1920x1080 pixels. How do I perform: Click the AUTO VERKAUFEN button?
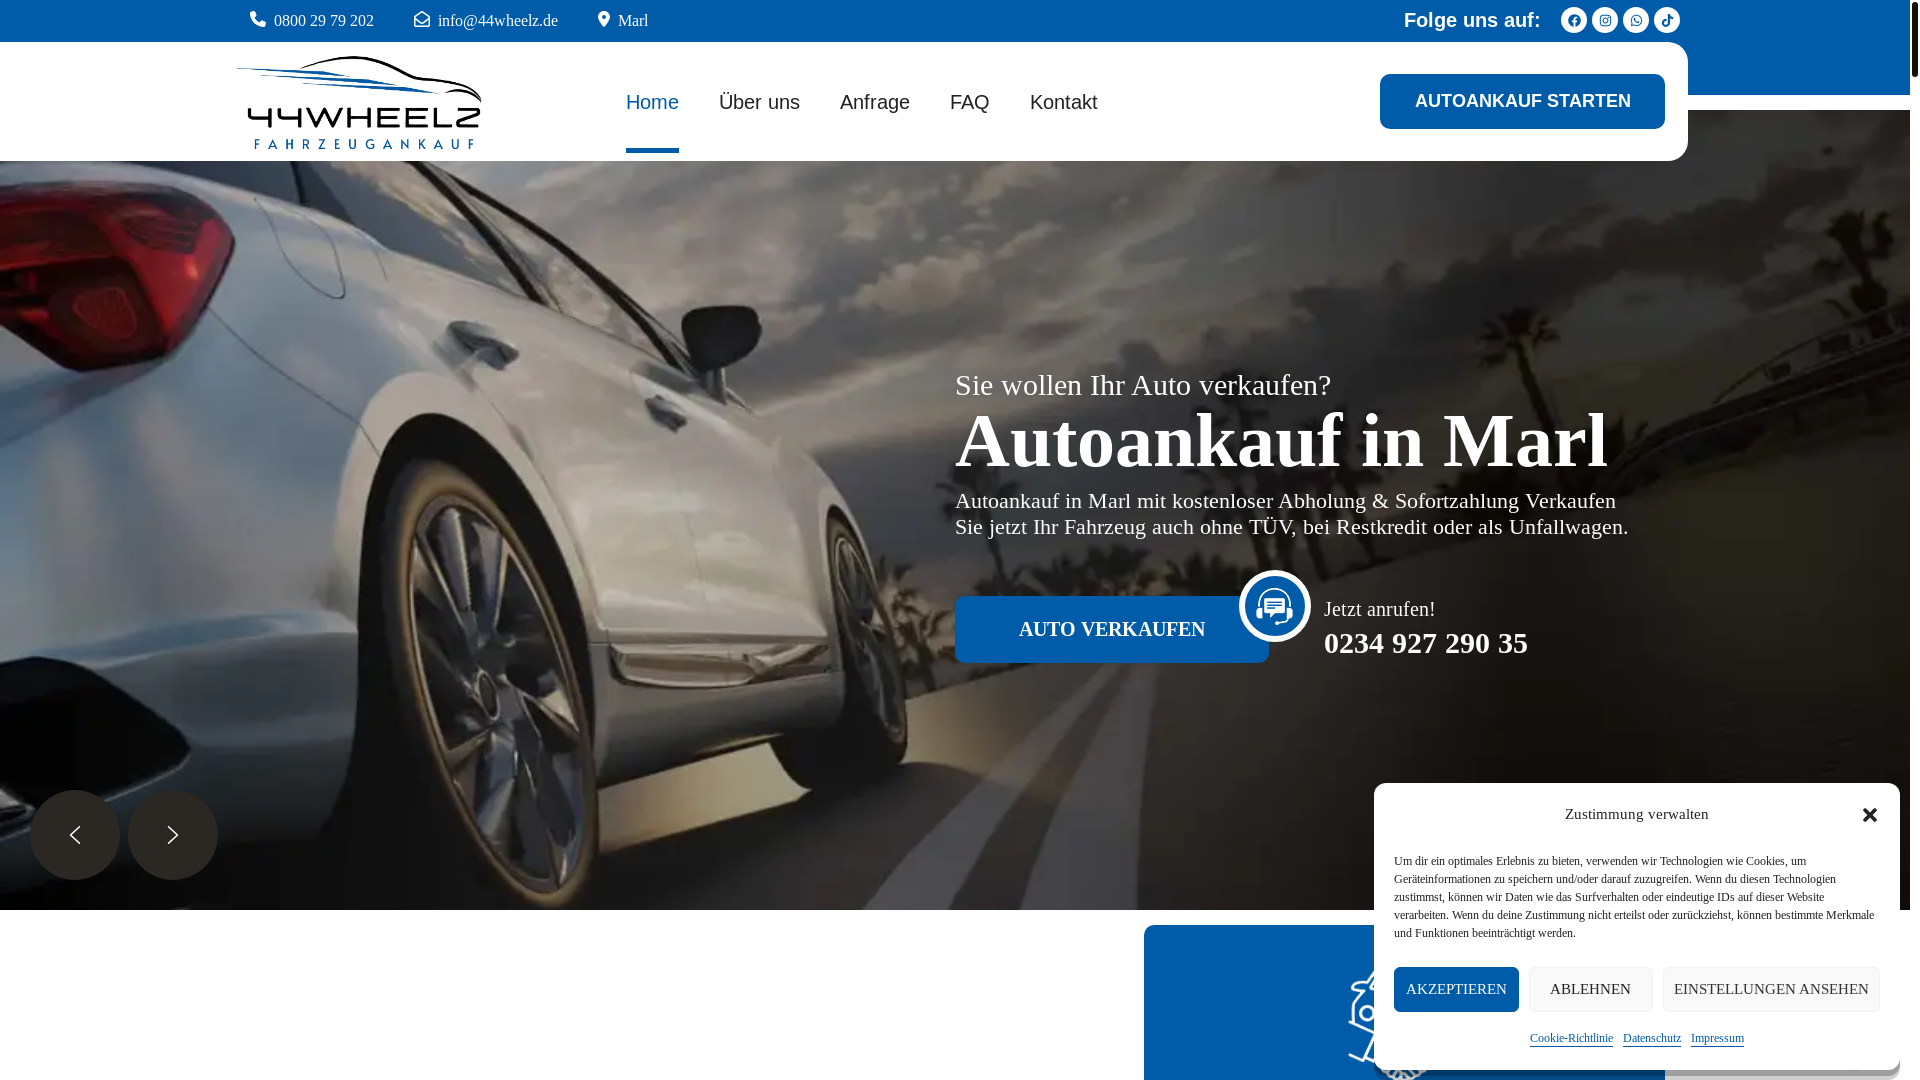[x=1112, y=629]
